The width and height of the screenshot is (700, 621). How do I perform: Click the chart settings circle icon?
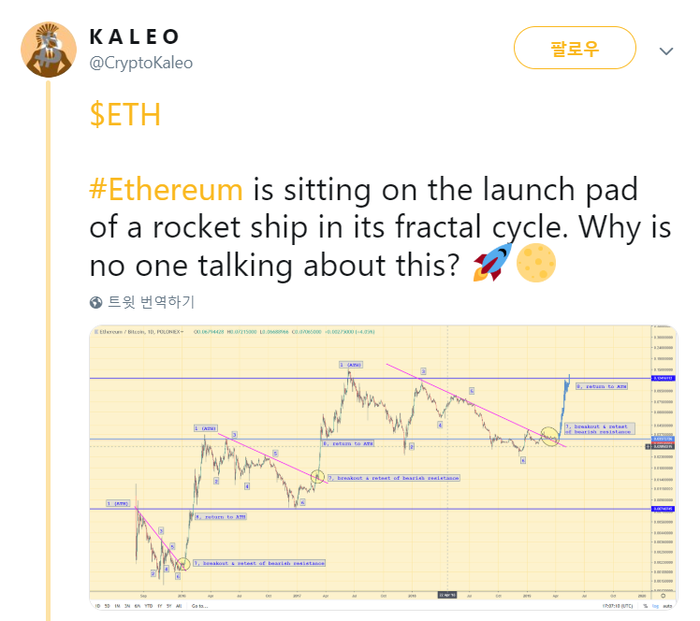point(663,596)
